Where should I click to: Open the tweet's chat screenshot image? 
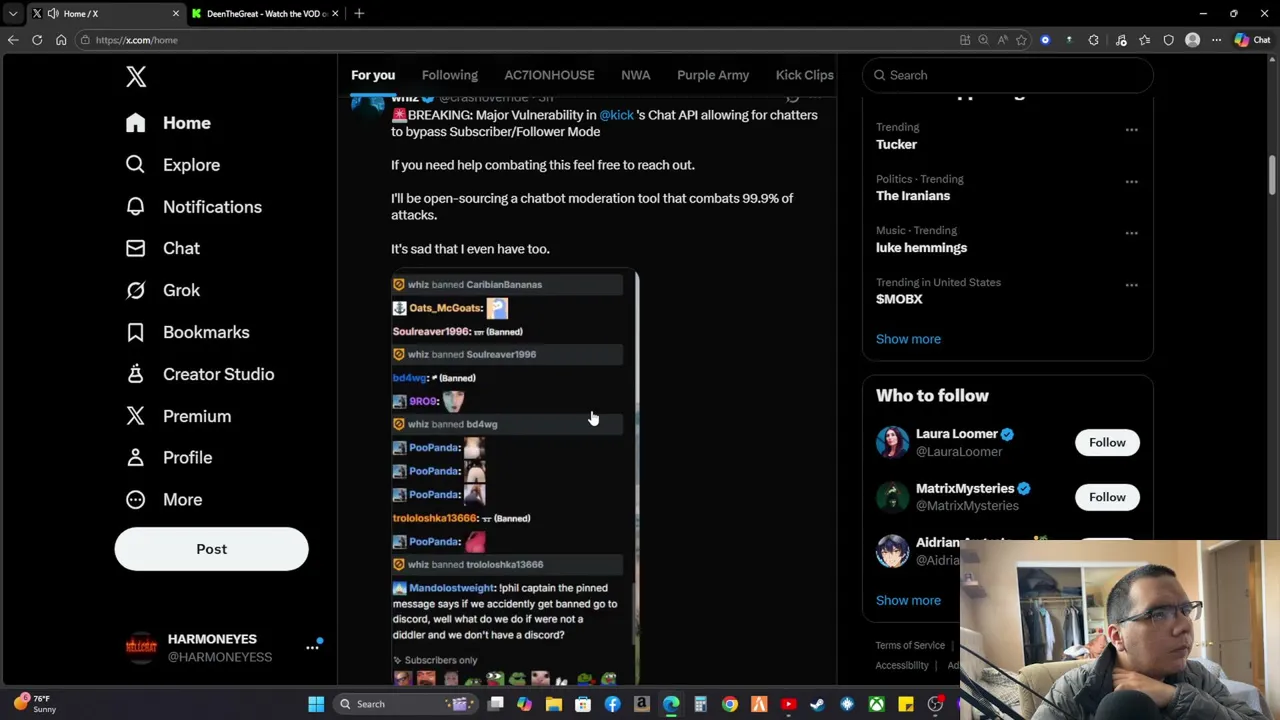515,477
